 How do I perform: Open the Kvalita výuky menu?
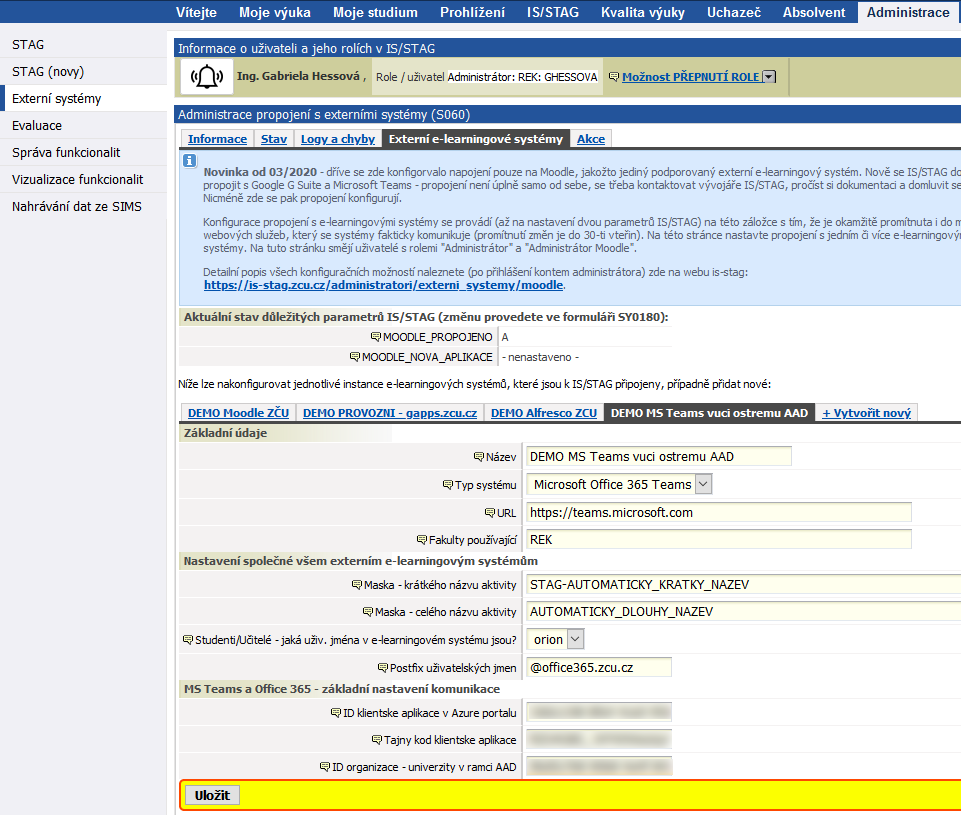click(643, 12)
